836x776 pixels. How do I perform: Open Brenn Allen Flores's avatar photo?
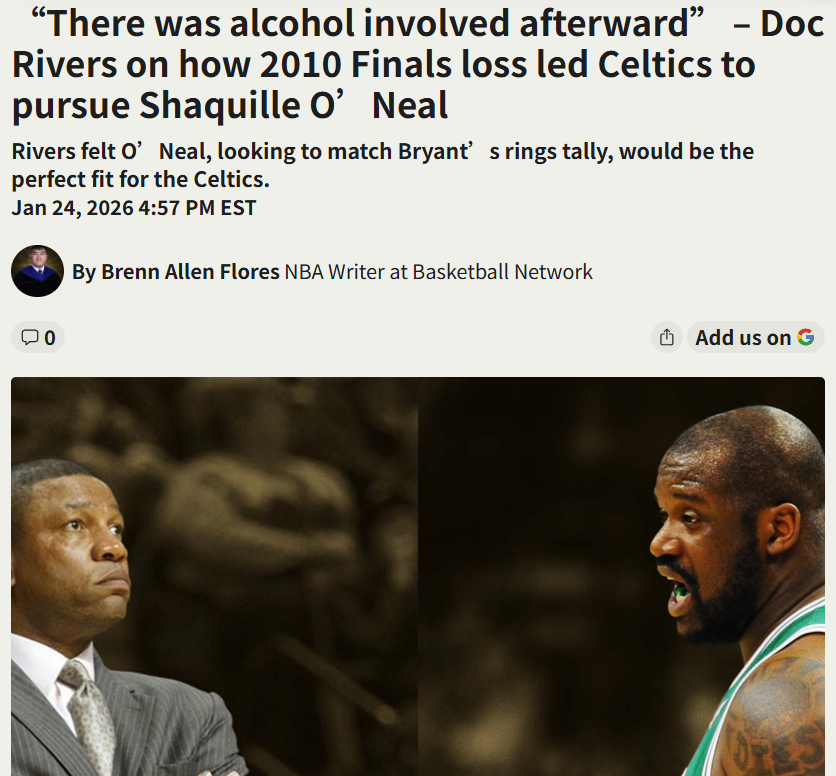coord(37,271)
